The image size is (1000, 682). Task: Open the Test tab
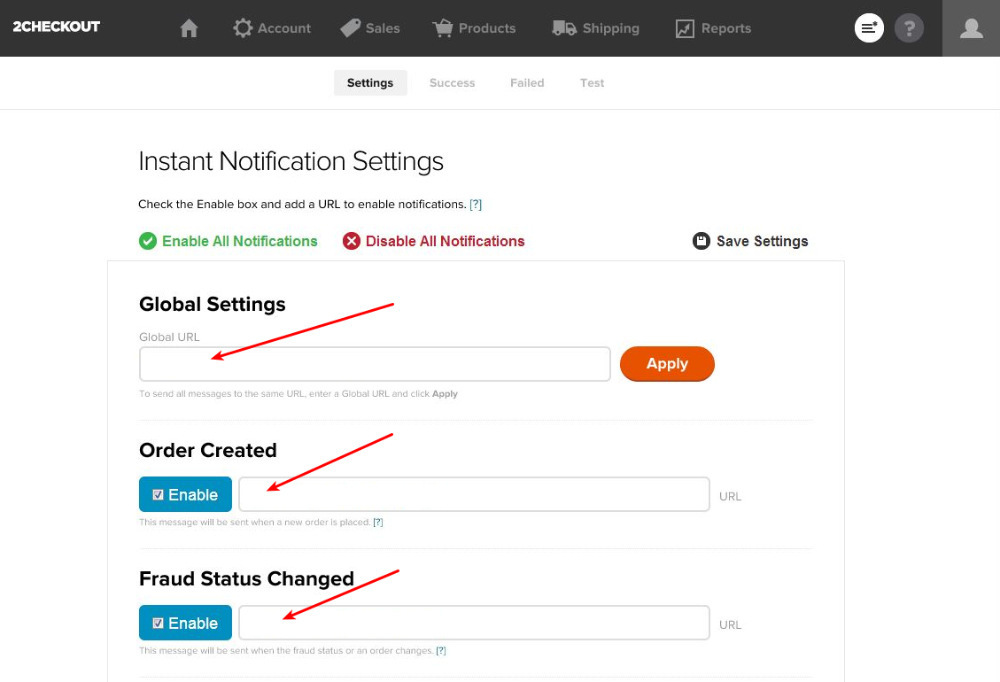pyautogui.click(x=592, y=83)
